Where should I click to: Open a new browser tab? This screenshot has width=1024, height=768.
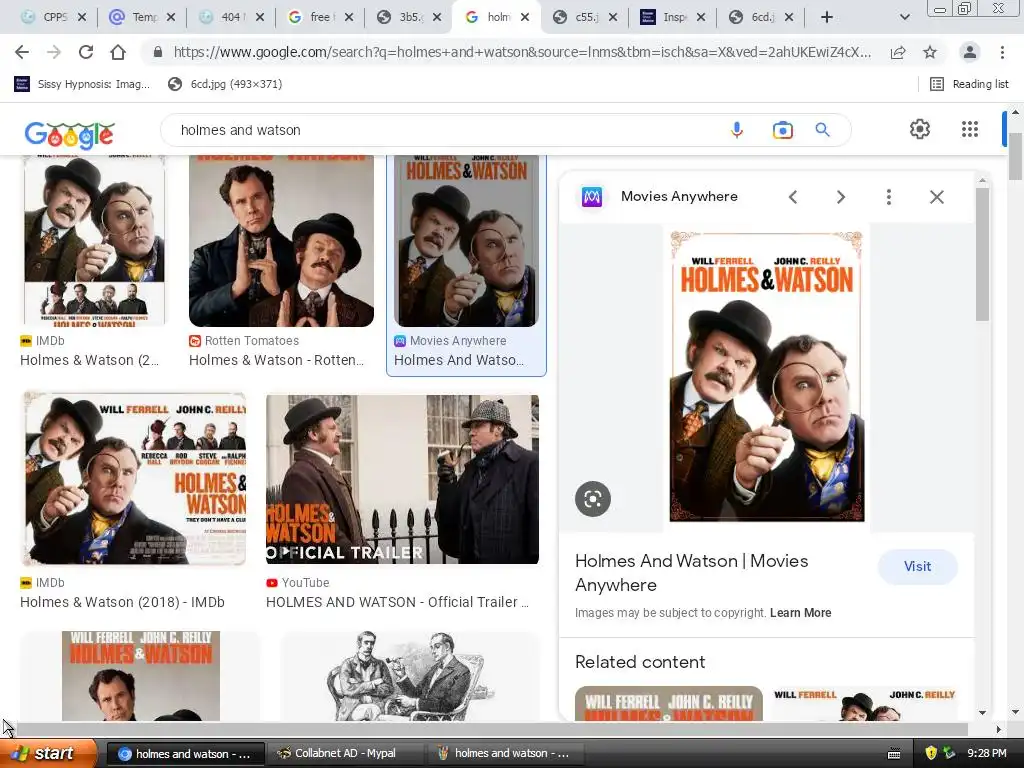click(827, 17)
